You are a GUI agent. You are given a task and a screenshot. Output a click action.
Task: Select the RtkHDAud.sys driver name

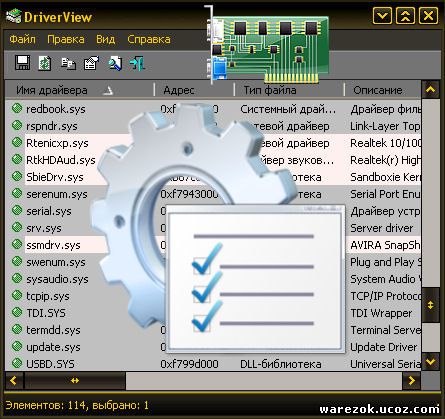tap(61, 160)
